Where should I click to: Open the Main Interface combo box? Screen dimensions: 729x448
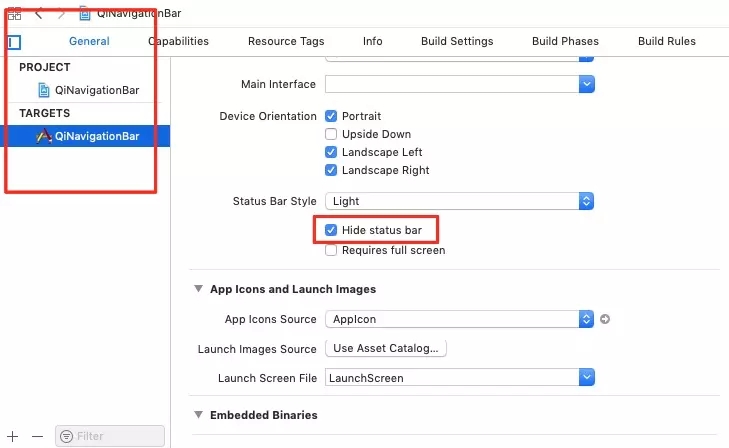(x=587, y=85)
